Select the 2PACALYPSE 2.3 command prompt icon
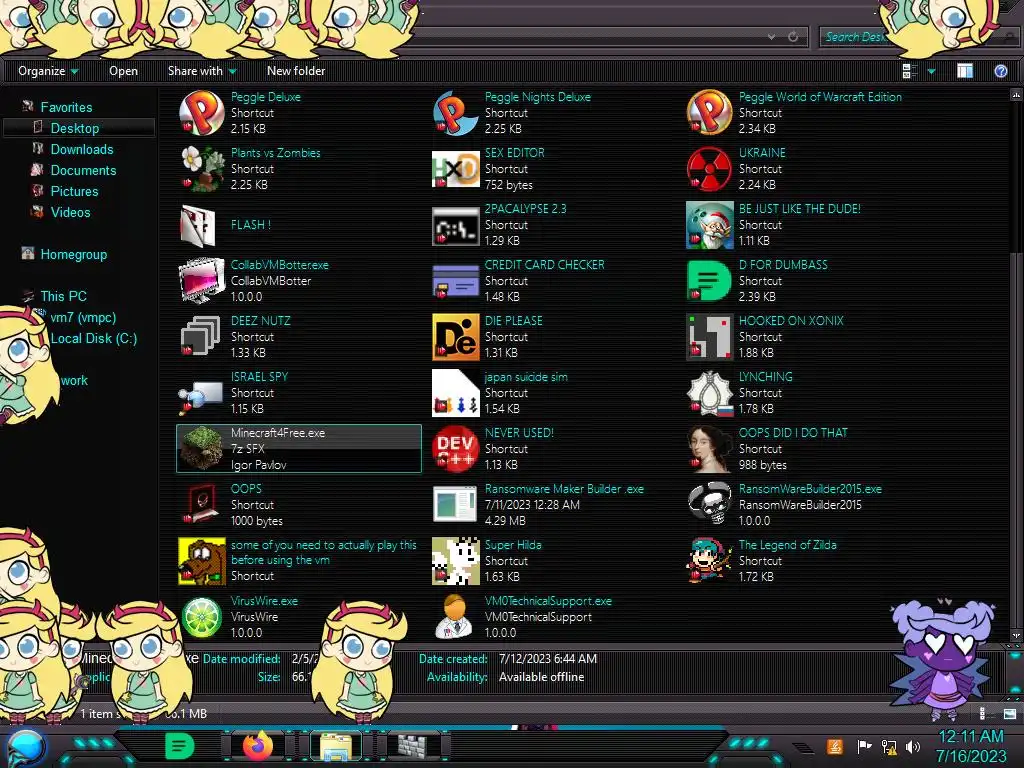The width and height of the screenshot is (1024, 768). point(456,227)
